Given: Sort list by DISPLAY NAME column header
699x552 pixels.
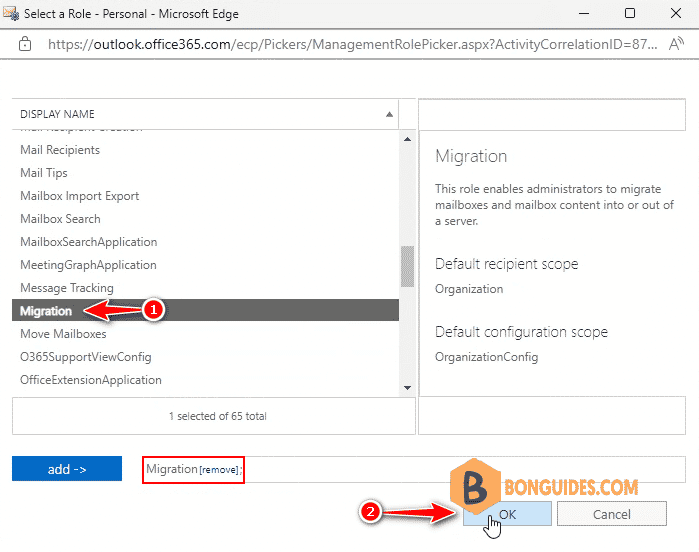Looking at the screenshot, I should pos(57,114).
